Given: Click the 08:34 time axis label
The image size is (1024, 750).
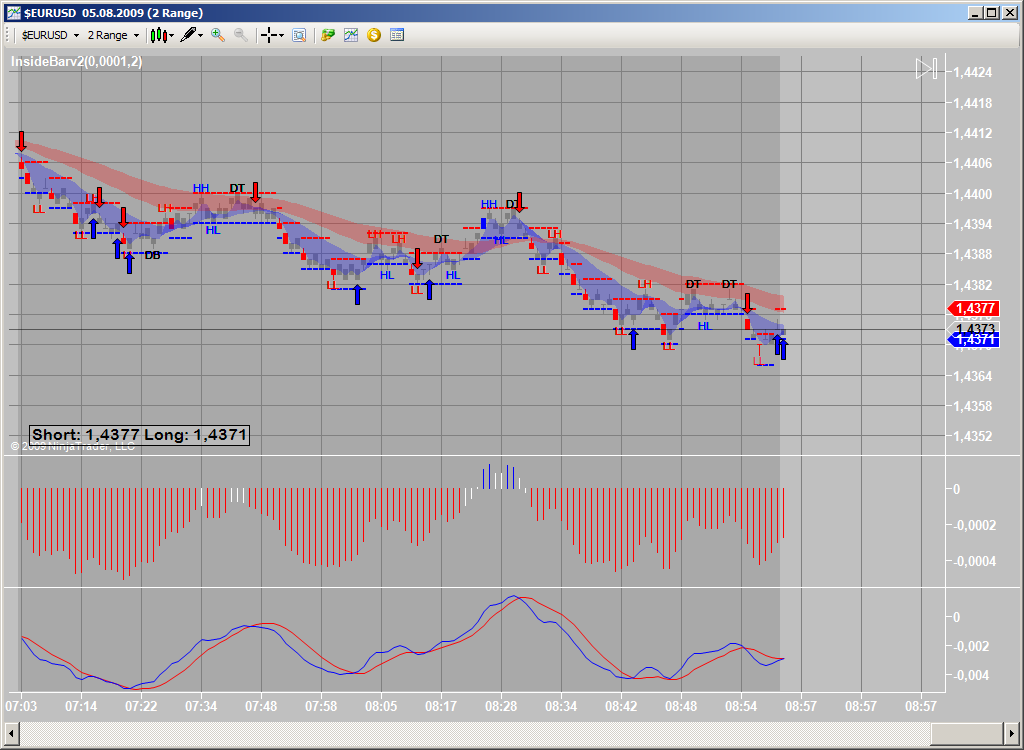Looking at the screenshot, I should 561,706.
